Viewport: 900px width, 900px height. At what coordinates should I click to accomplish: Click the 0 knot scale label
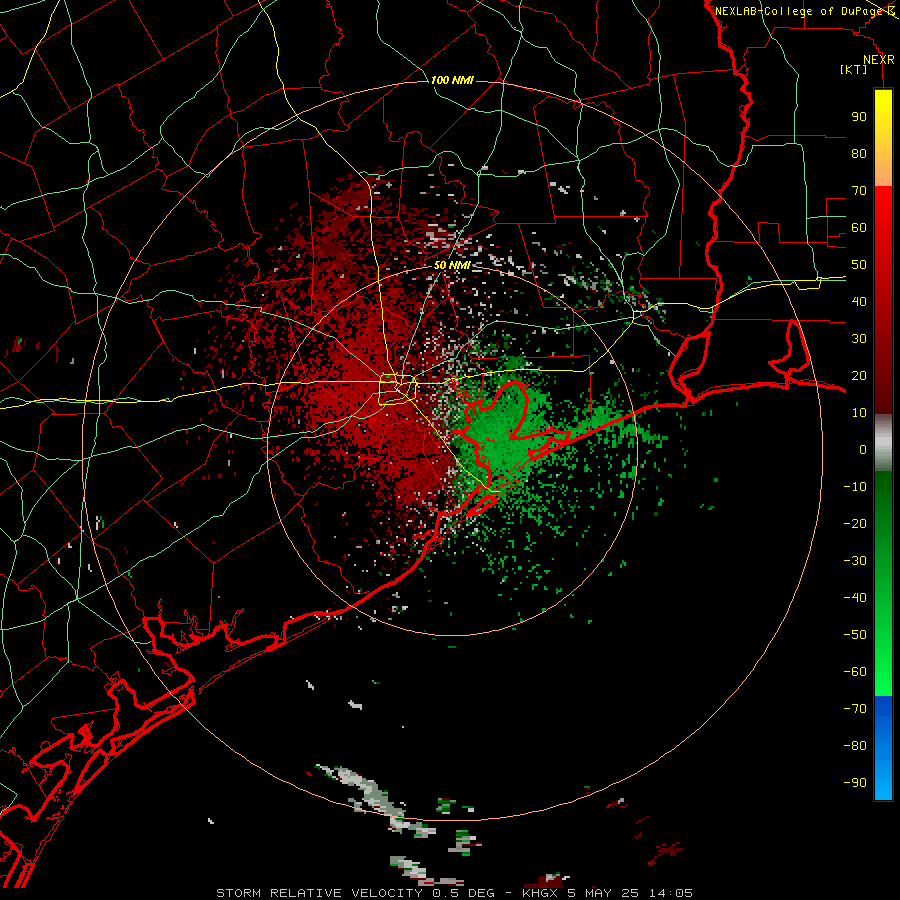(x=863, y=449)
